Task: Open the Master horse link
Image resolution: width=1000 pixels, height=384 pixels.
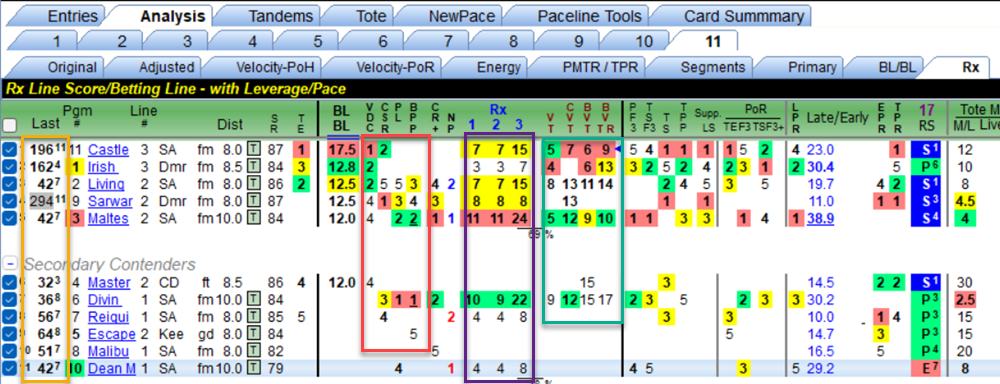Action: click(109, 282)
